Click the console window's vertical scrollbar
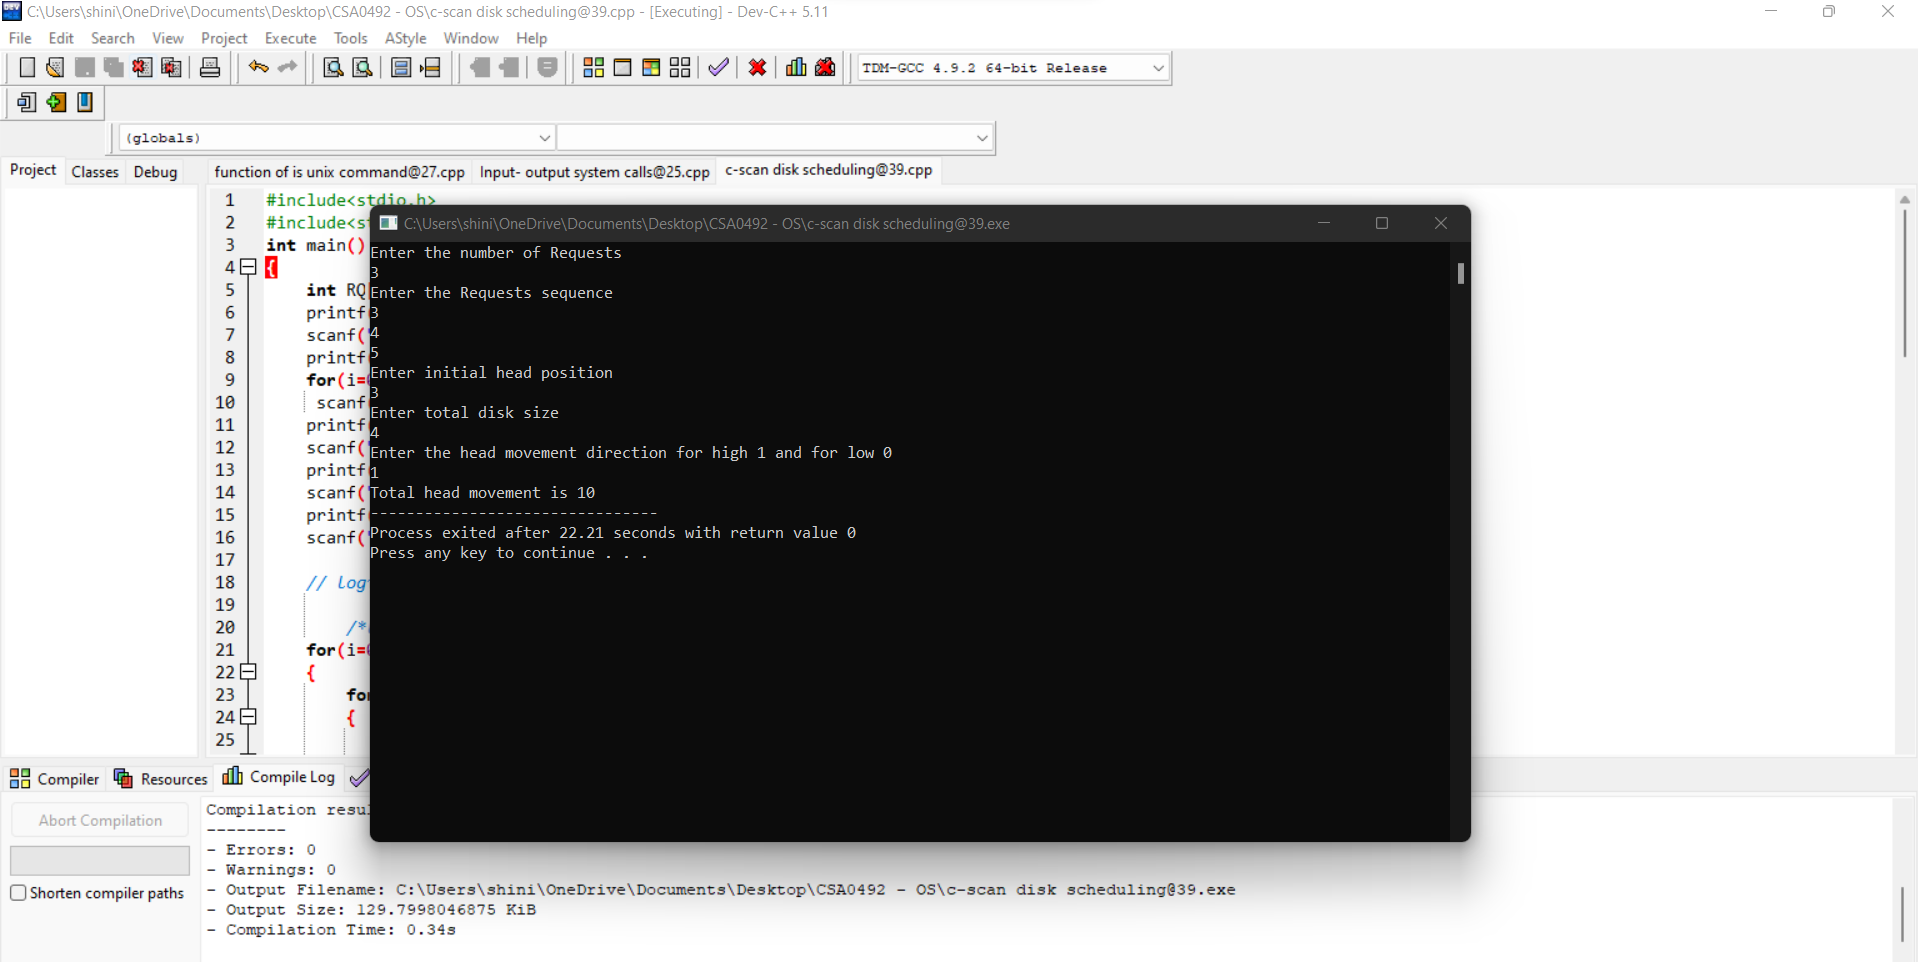Viewport: 1918px width, 962px height. point(1460,274)
